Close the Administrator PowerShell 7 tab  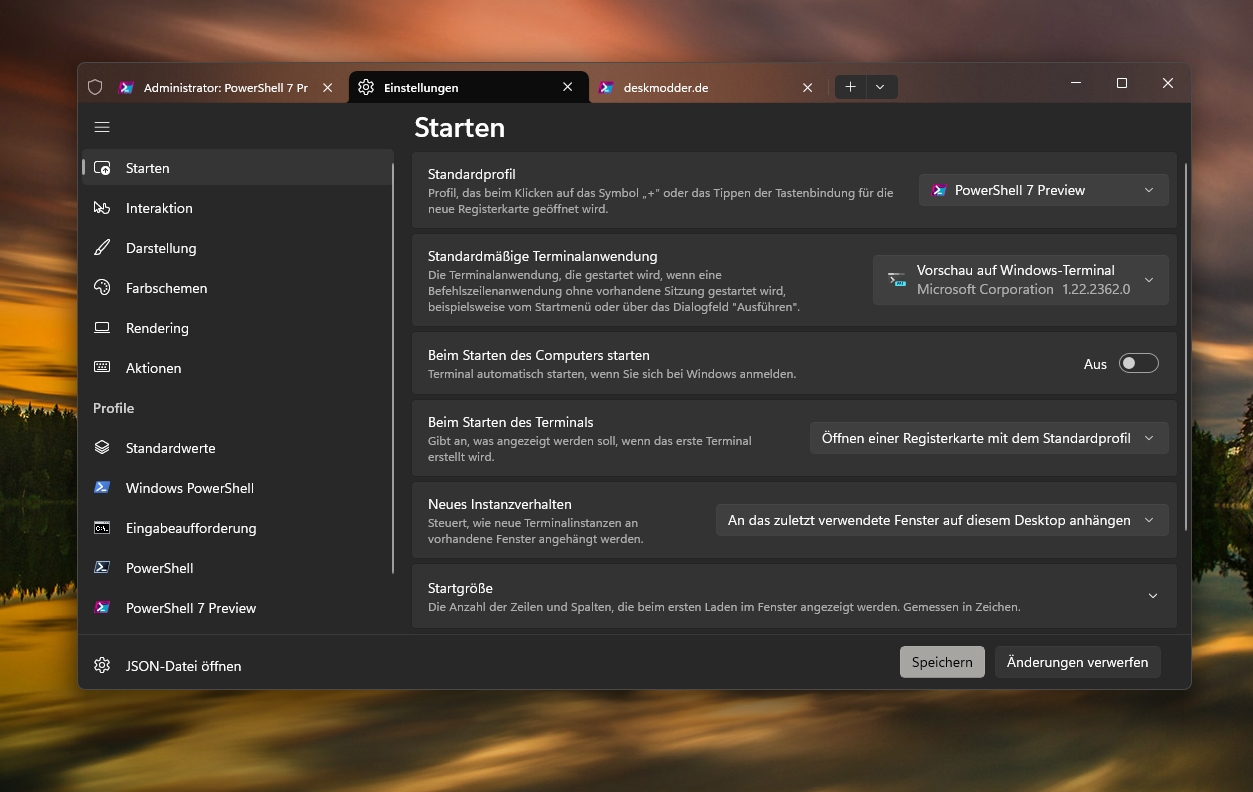[x=327, y=87]
